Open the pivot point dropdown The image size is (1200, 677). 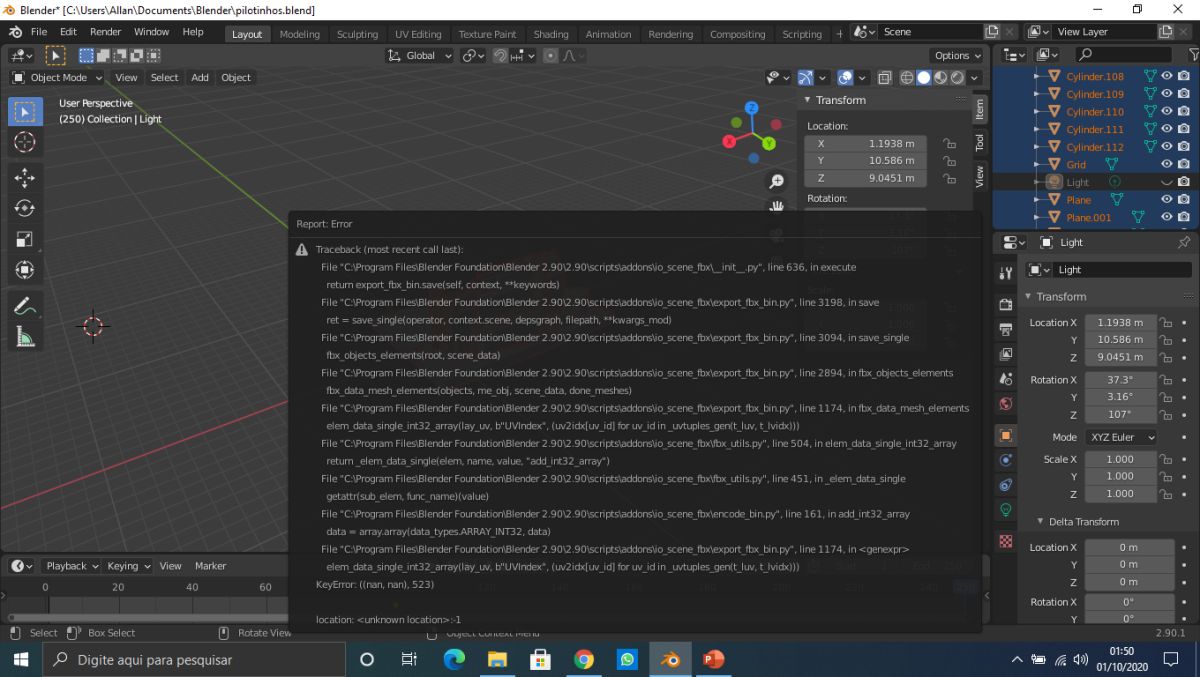[474, 56]
